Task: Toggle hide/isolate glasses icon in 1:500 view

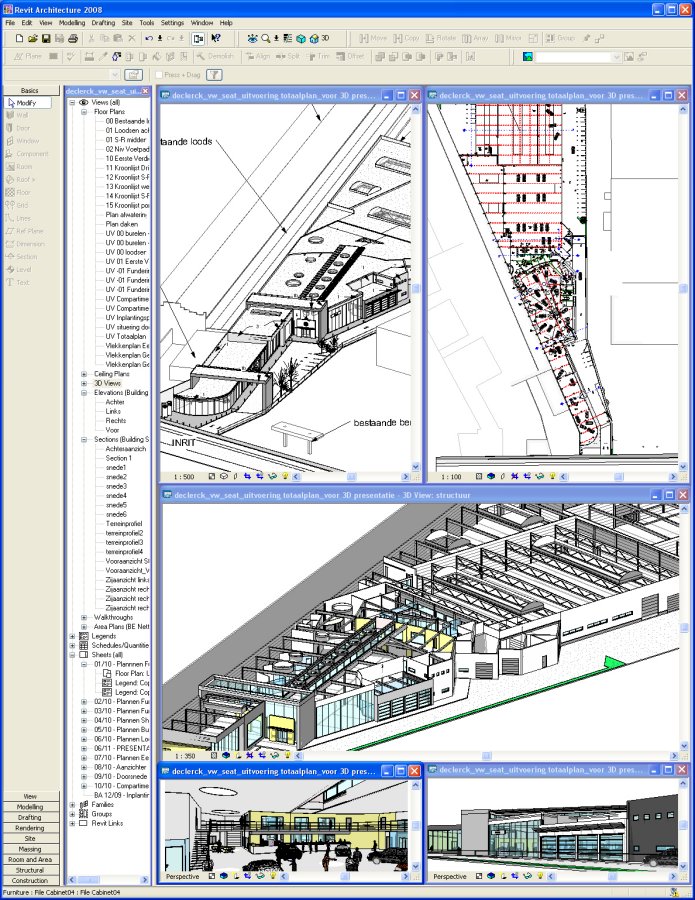Action: click(x=273, y=476)
